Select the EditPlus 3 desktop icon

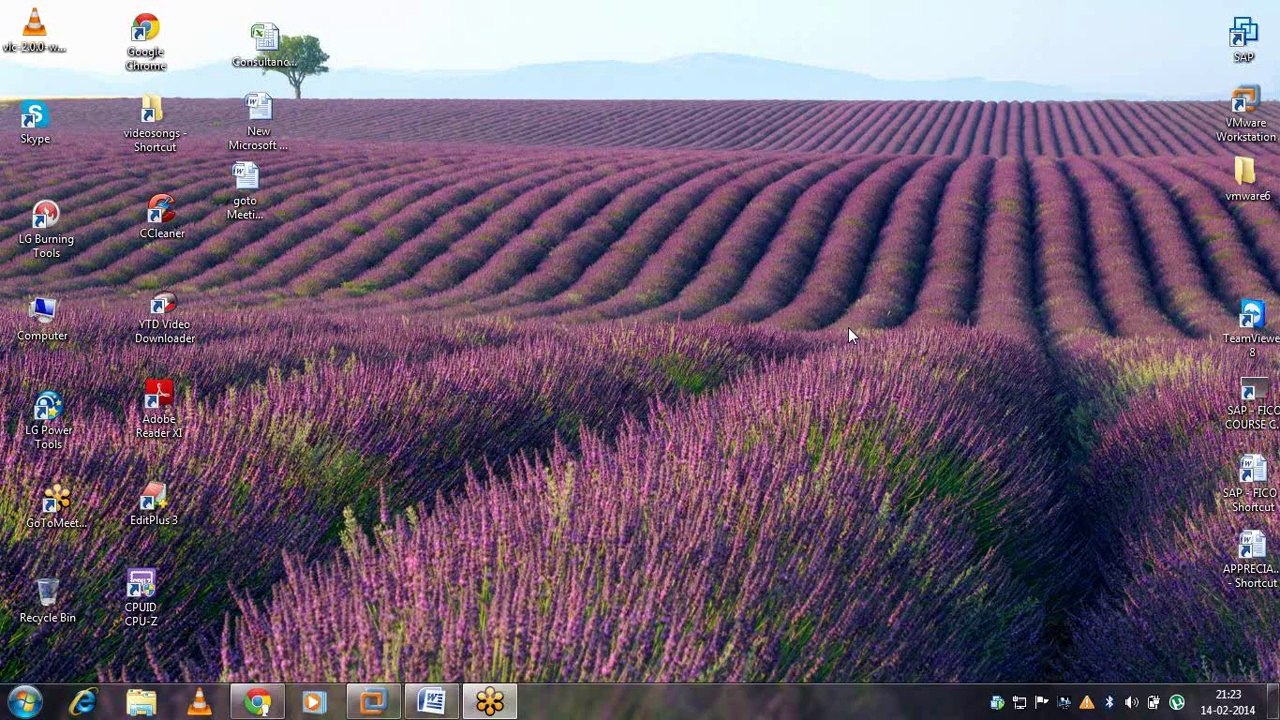tap(153, 504)
